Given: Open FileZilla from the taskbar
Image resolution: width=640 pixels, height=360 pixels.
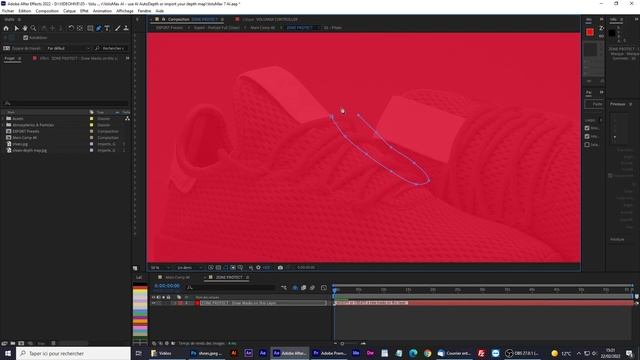Looking at the screenshot, I should pyautogui.click(x=481, y=353).
